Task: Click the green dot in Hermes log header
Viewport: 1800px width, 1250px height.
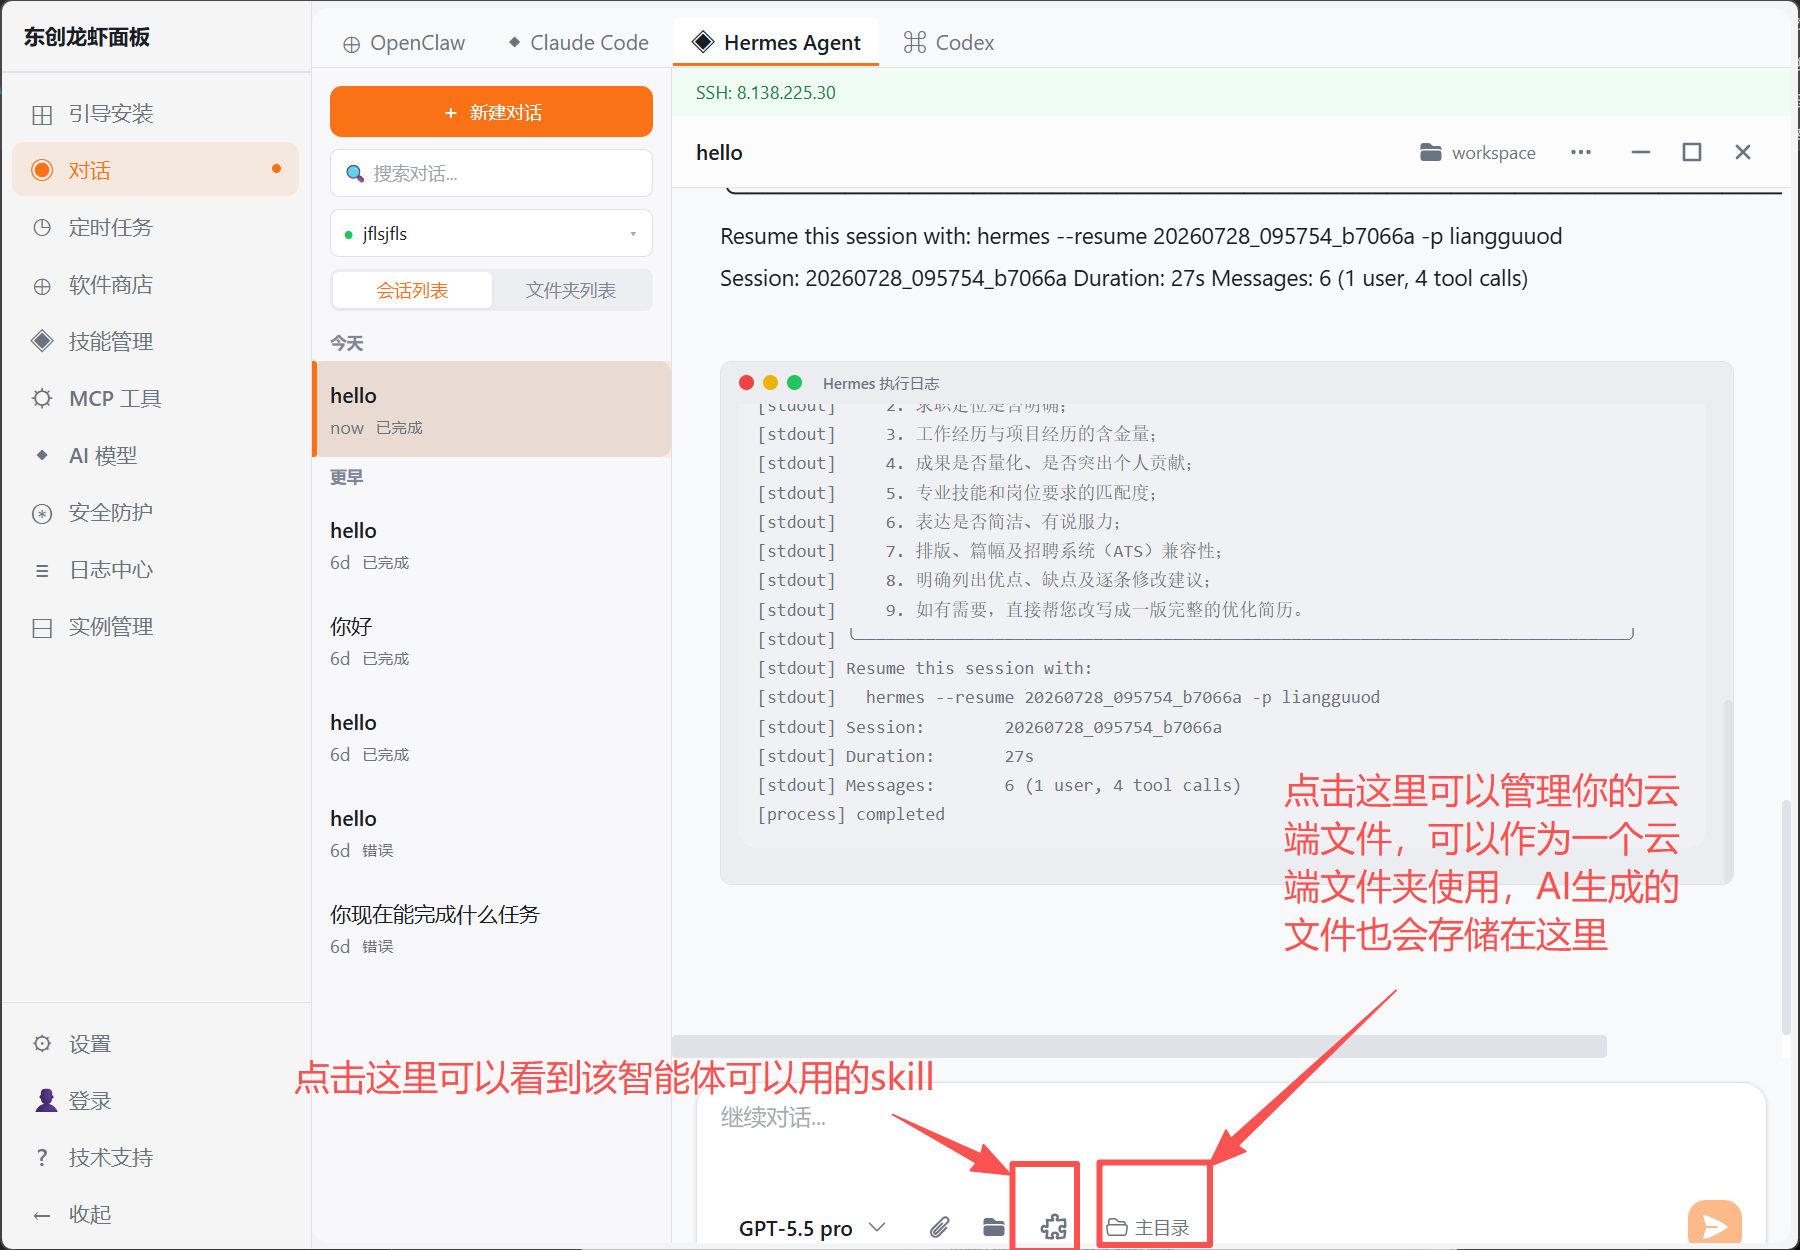Action: pyautogui.click(x=794, y=382)
